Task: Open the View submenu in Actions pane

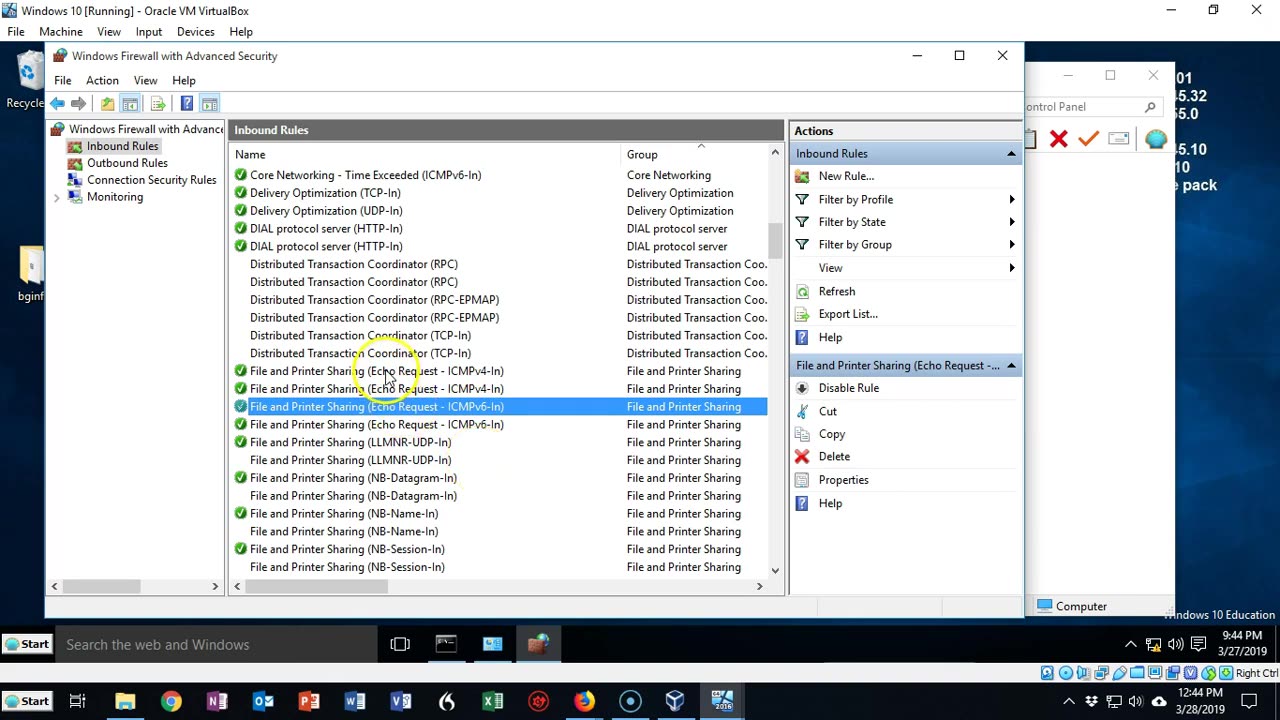Action: coord(905,268)
